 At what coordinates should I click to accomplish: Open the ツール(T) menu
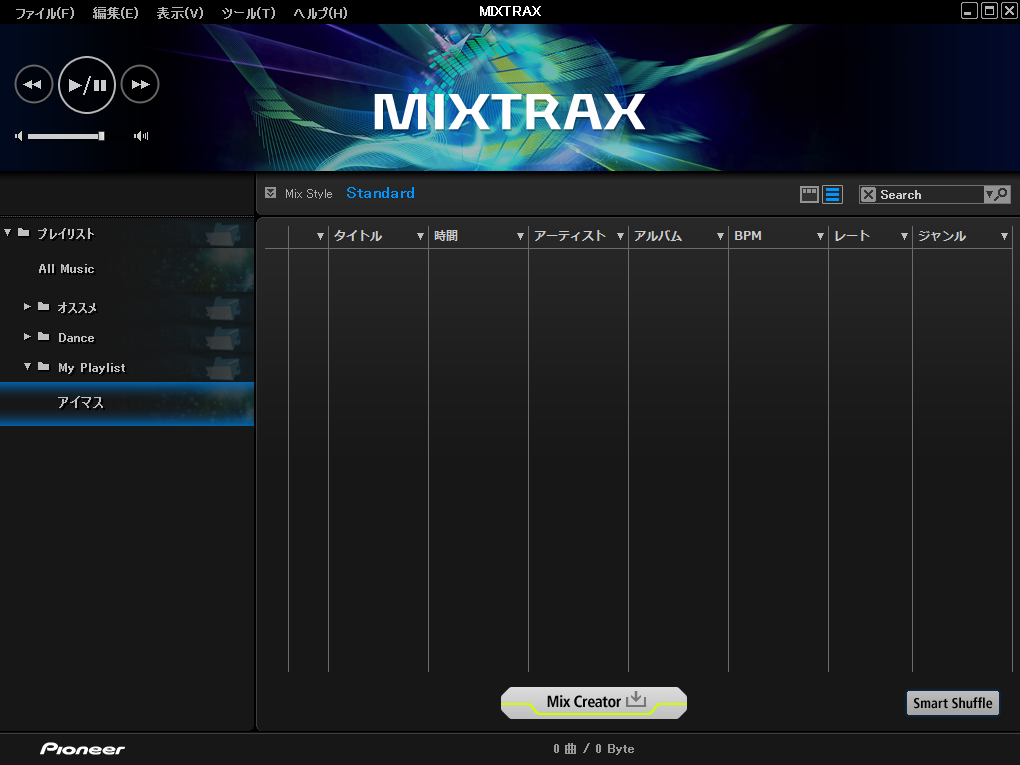pyautogui.click(x=248, y=13)
